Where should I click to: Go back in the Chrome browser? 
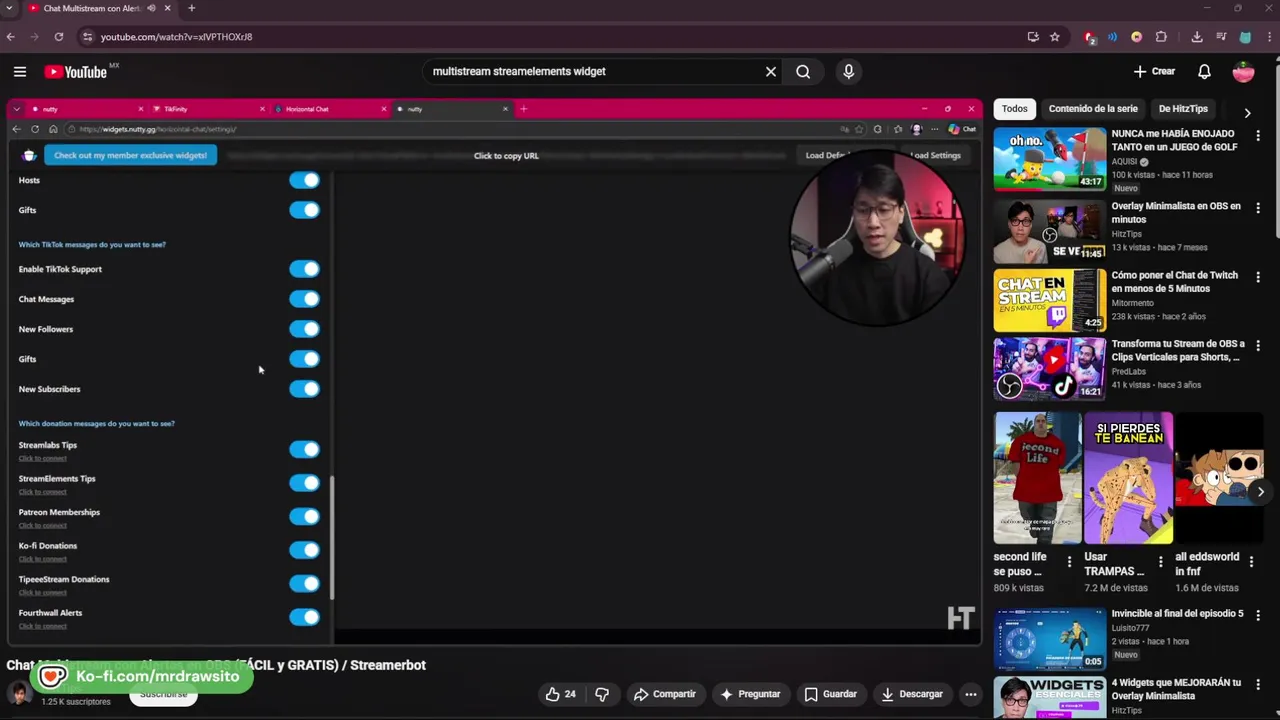tap(10, 37)
